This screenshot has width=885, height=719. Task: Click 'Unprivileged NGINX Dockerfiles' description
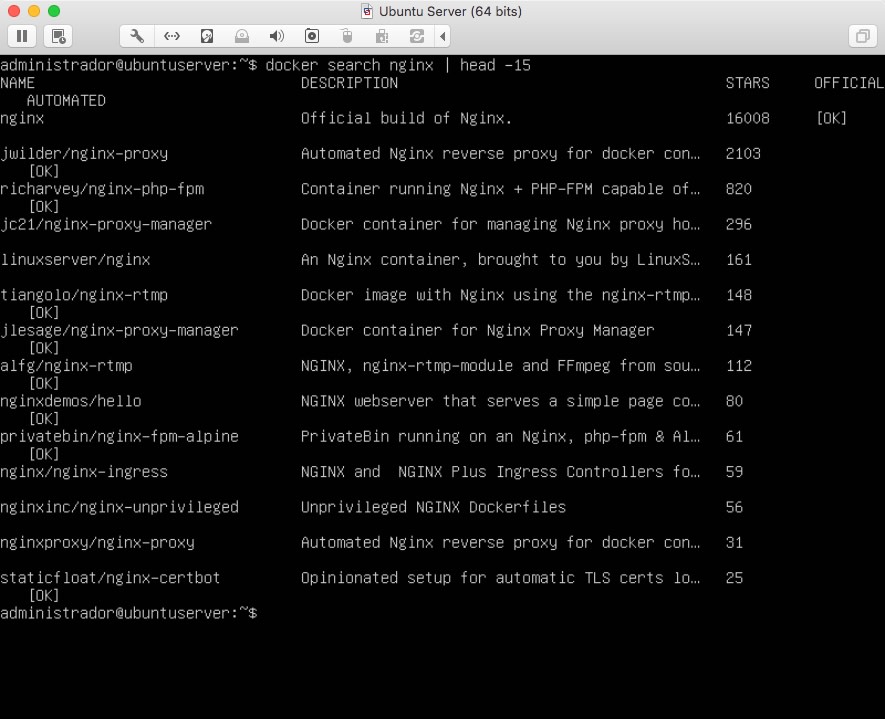pyautogui.click(x=433, y=507)
